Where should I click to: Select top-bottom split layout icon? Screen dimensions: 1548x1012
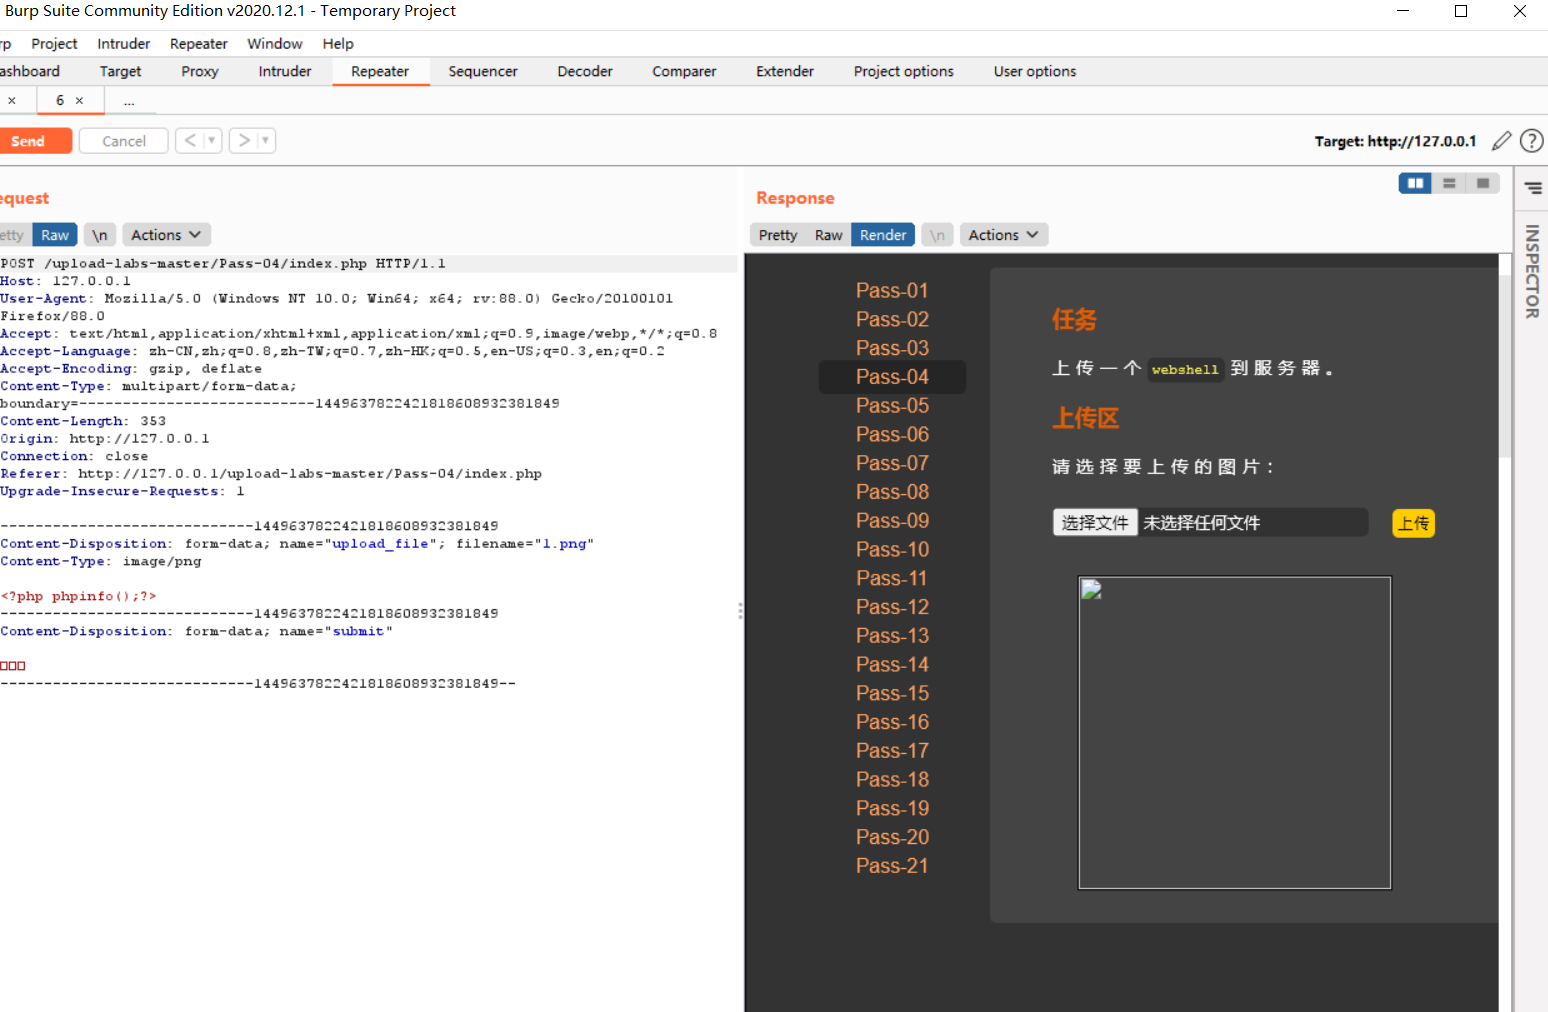click(x=1449, y=183)
